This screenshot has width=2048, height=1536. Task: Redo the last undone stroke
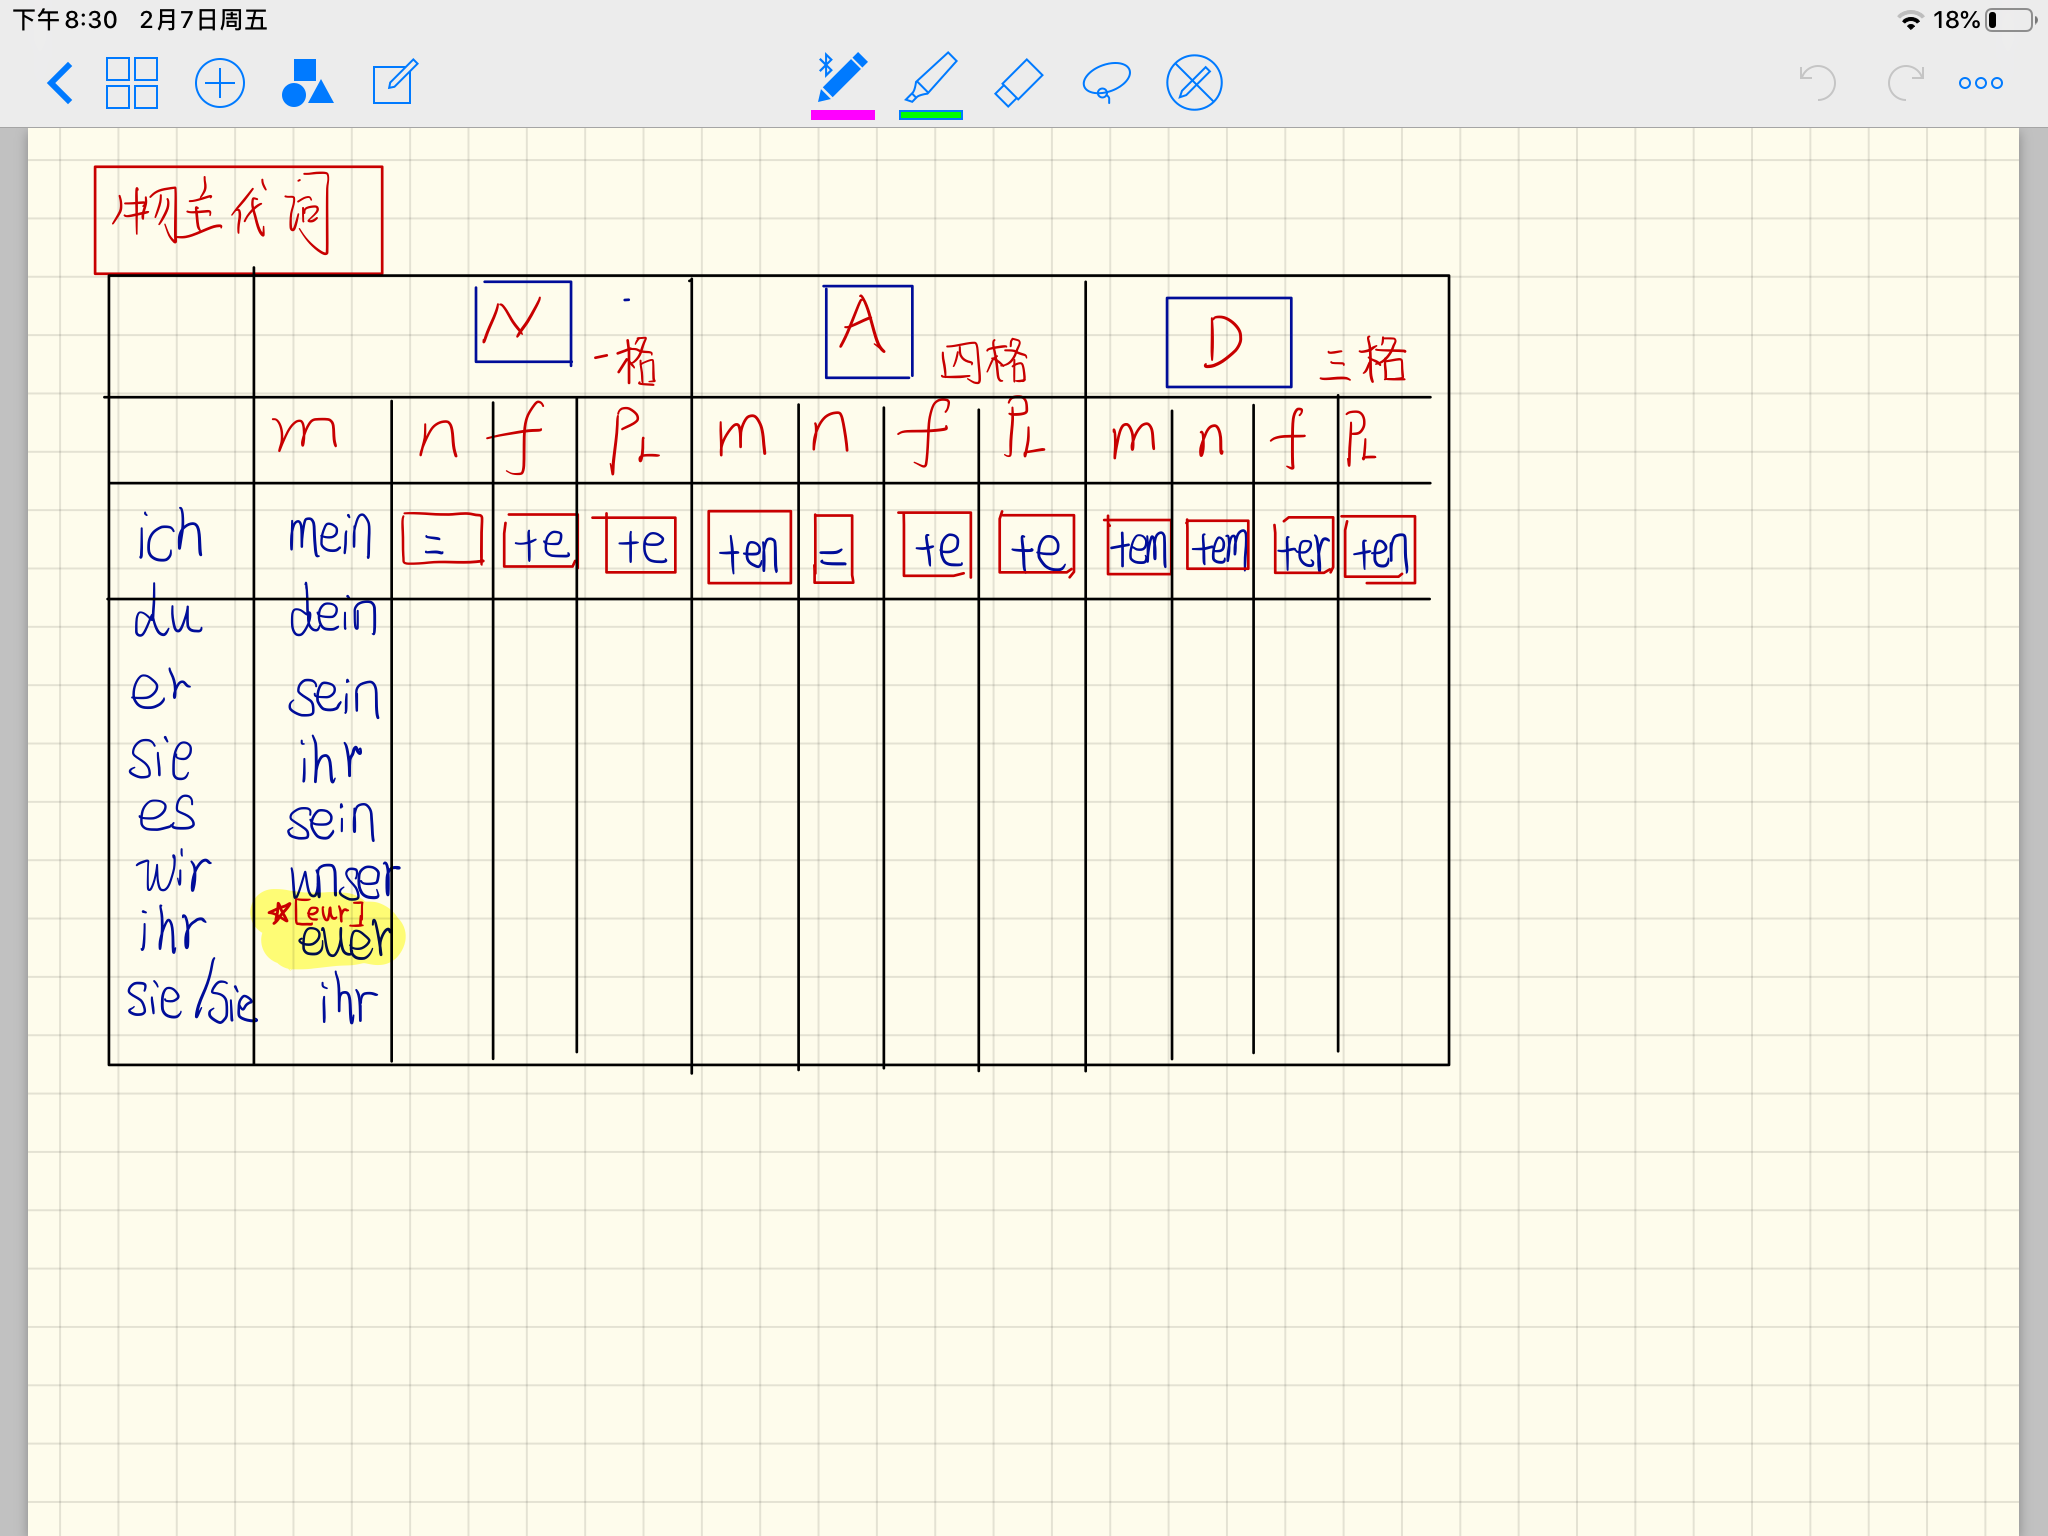pyautogui.click(x=1905, y=83)
